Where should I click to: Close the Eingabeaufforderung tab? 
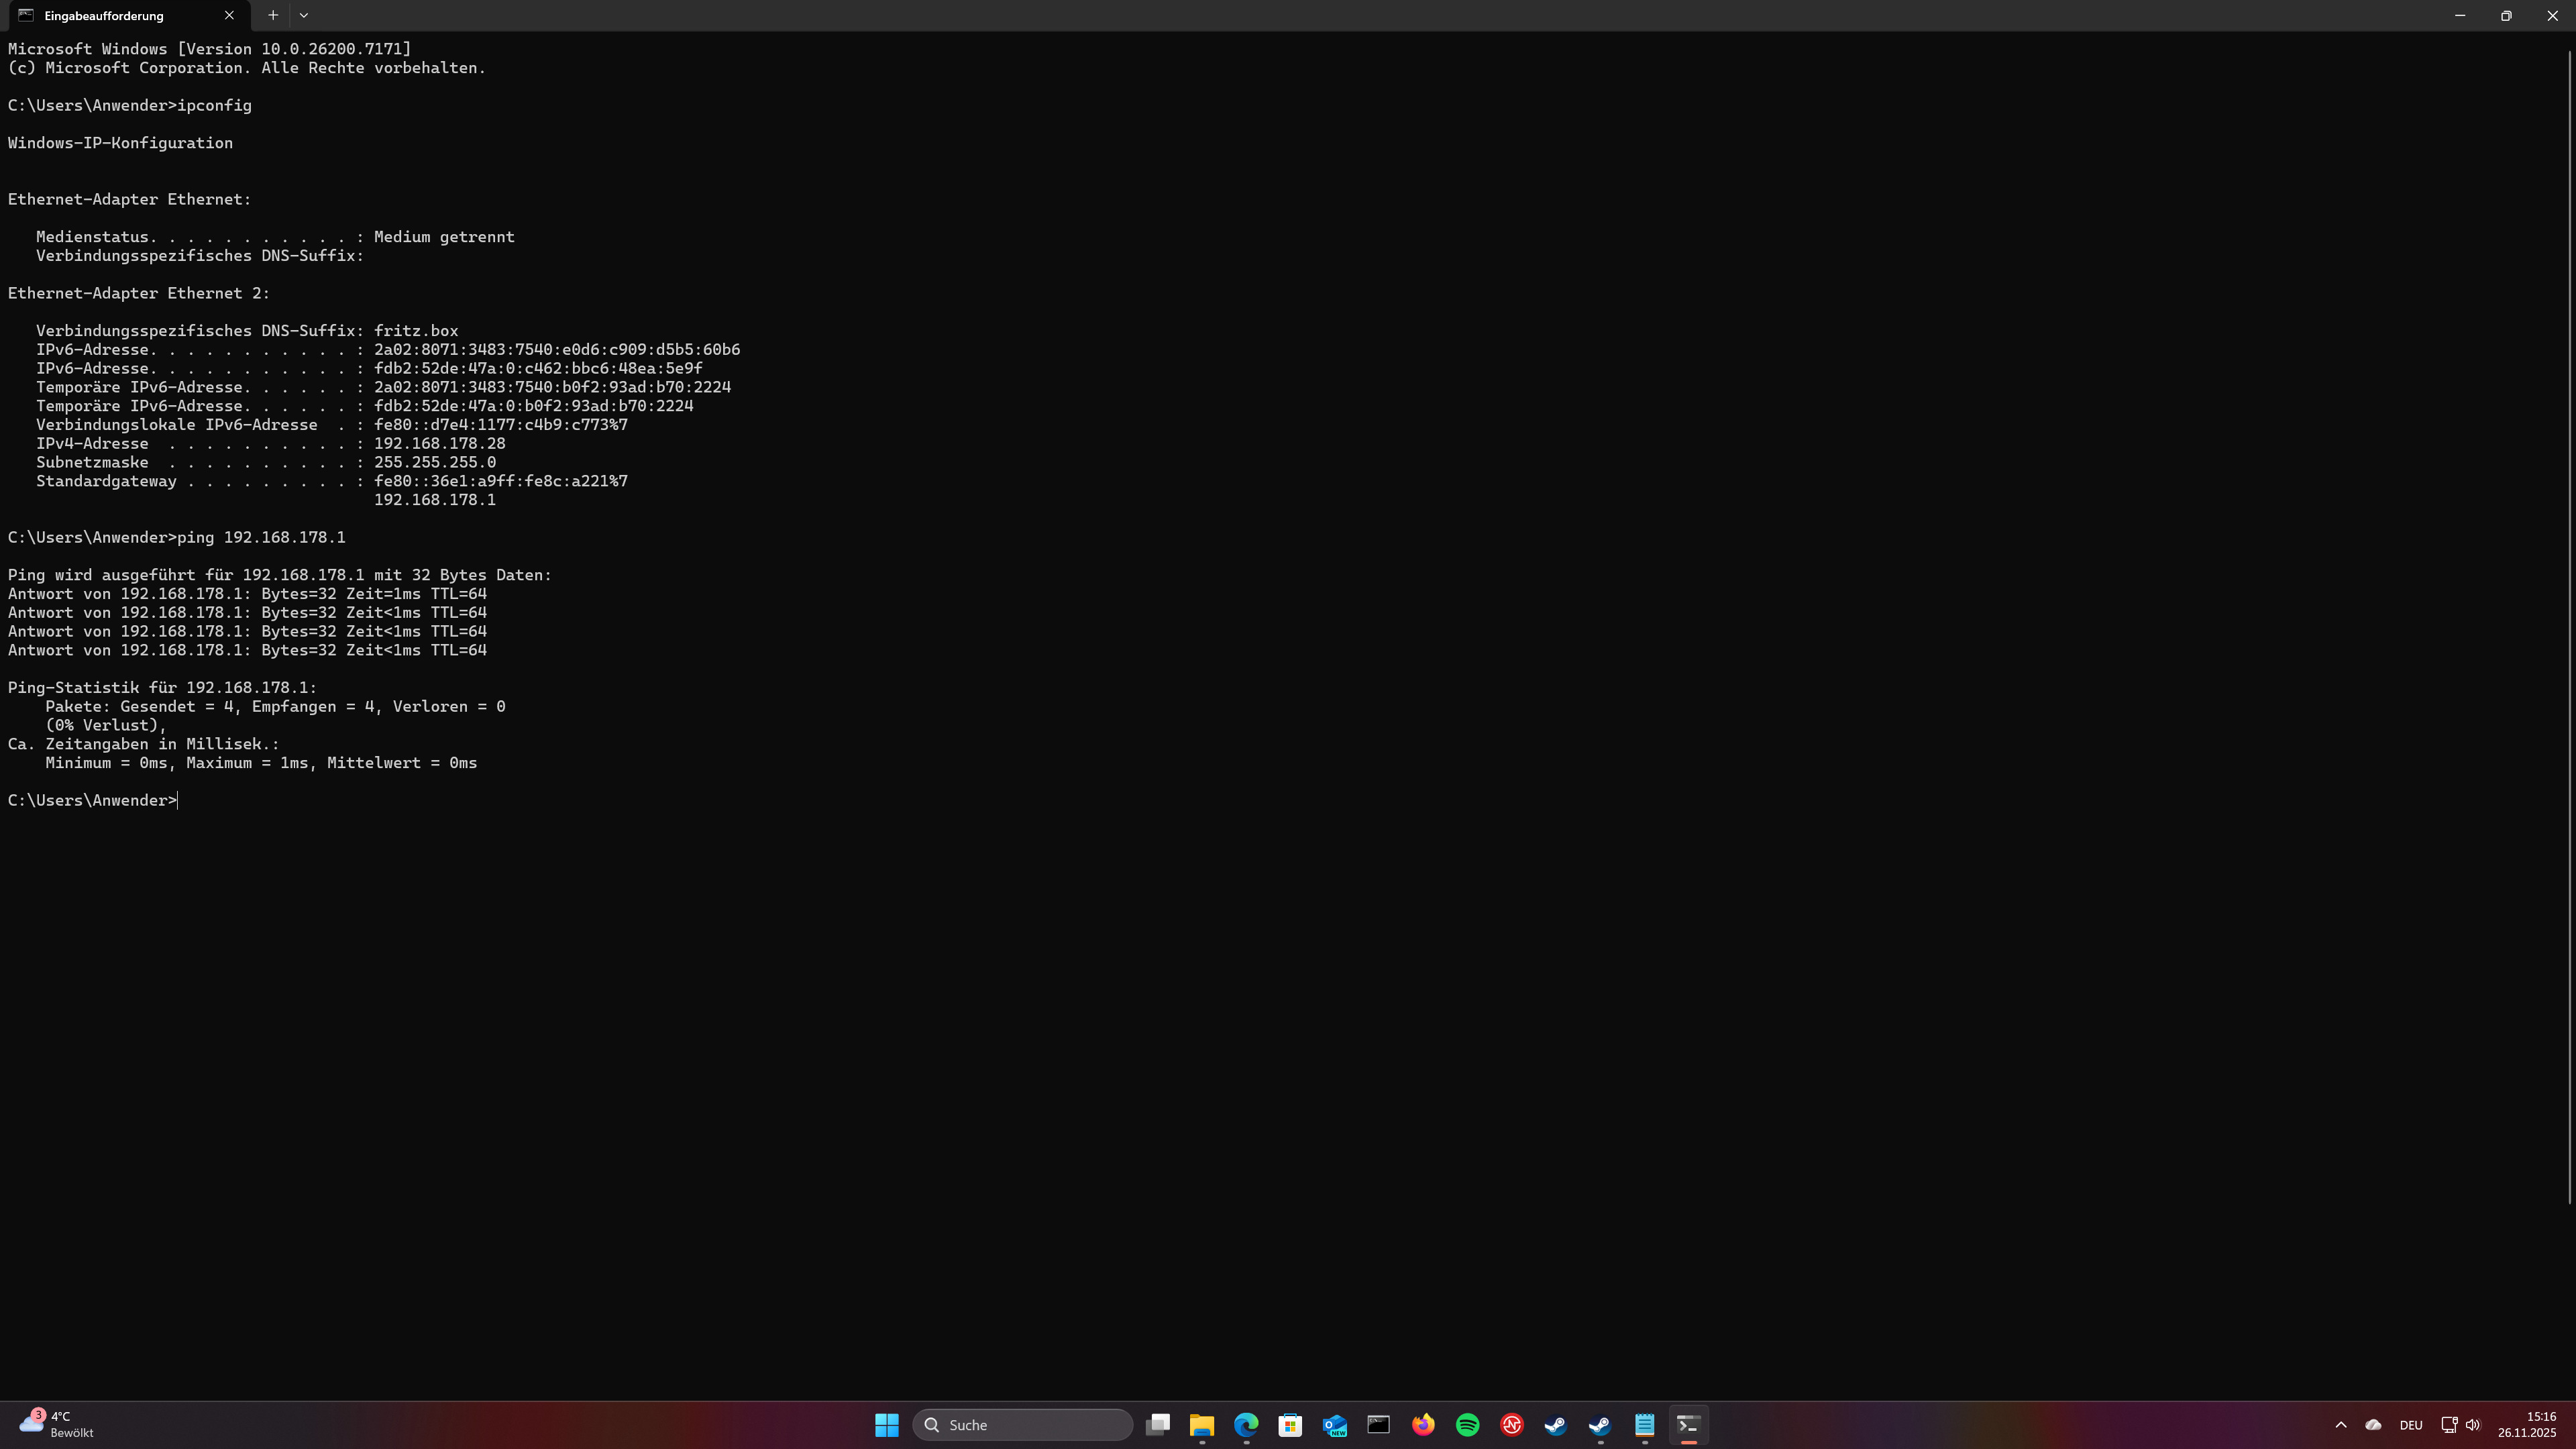pyautogui.click(x=229, y=15)
